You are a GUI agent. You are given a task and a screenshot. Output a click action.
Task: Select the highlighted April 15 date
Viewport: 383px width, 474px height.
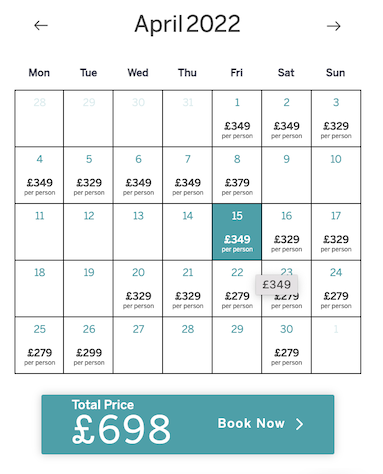point(237,232)
